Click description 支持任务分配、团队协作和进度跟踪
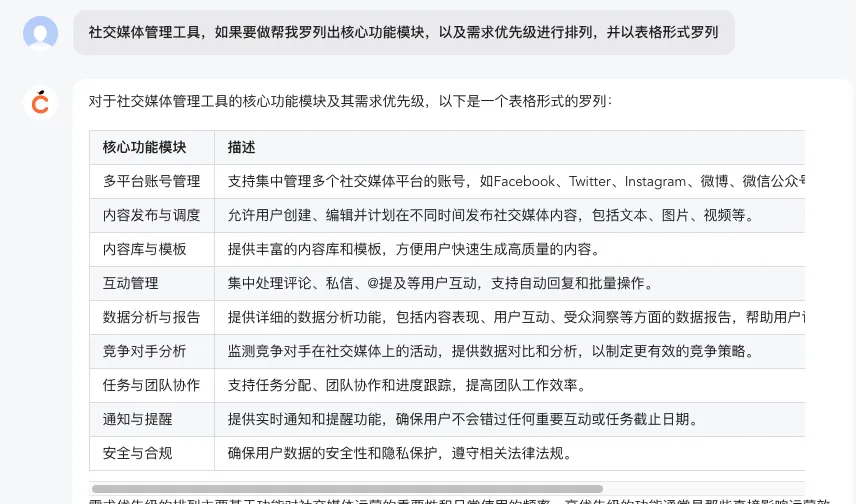 tap(510, 386)
